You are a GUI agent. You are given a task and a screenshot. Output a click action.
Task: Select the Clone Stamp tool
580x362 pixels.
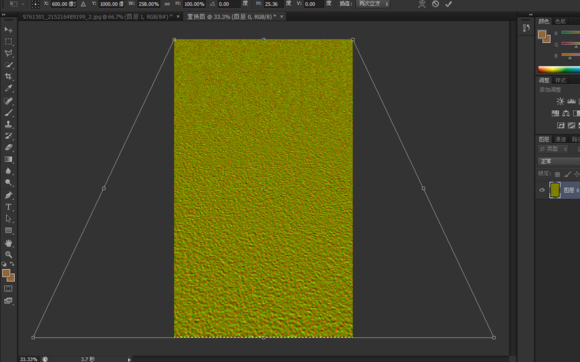coord(9,124)
